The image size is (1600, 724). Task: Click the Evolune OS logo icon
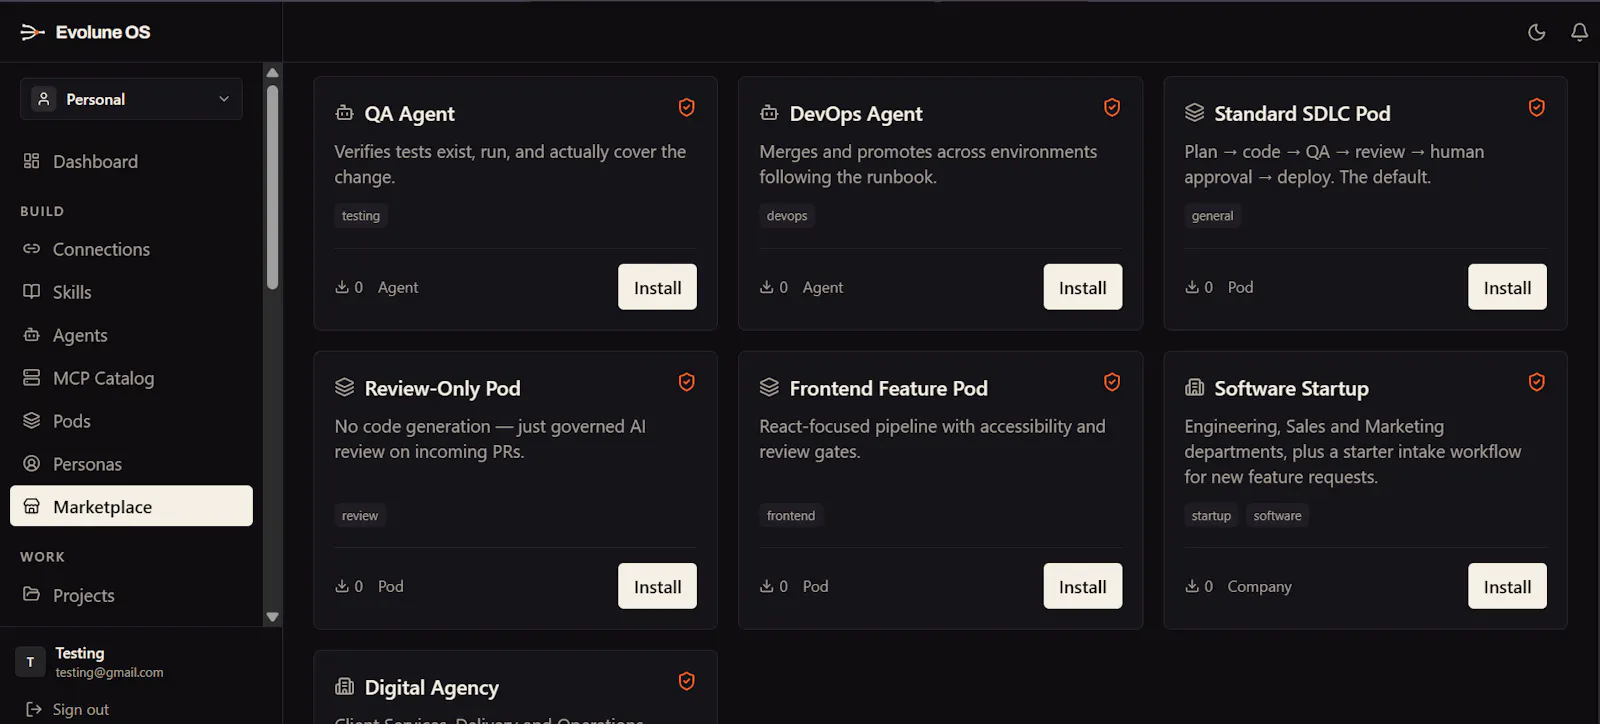point(32,32)
